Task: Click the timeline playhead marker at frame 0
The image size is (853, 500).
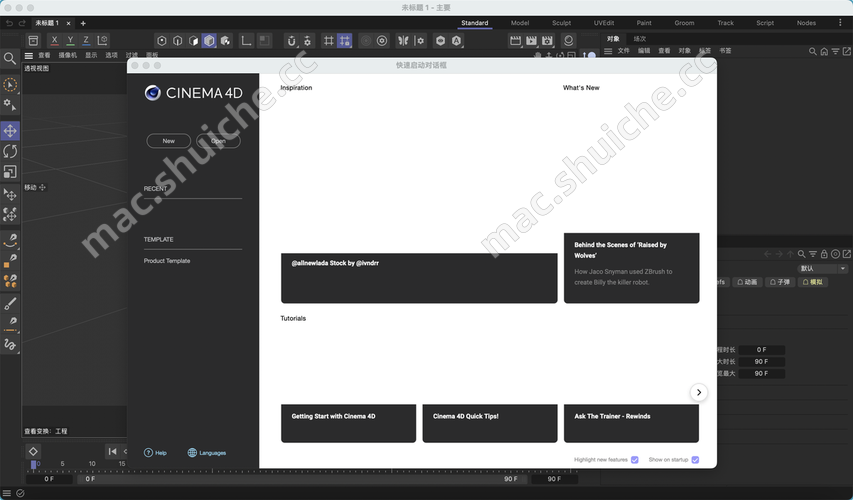Action: click(33, 465)
